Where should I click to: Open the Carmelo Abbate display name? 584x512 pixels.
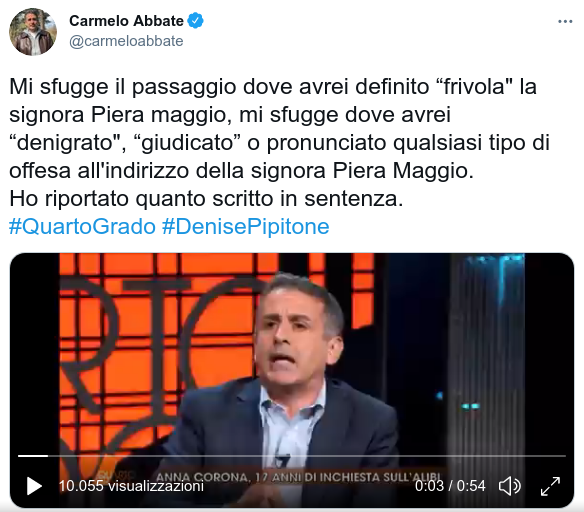126,21
